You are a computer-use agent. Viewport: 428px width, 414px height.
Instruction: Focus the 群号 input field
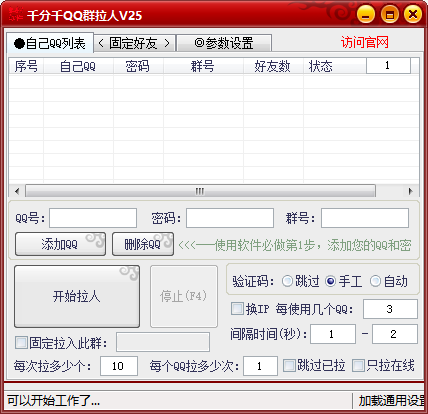pyautogui.click(x=365, y=218)
